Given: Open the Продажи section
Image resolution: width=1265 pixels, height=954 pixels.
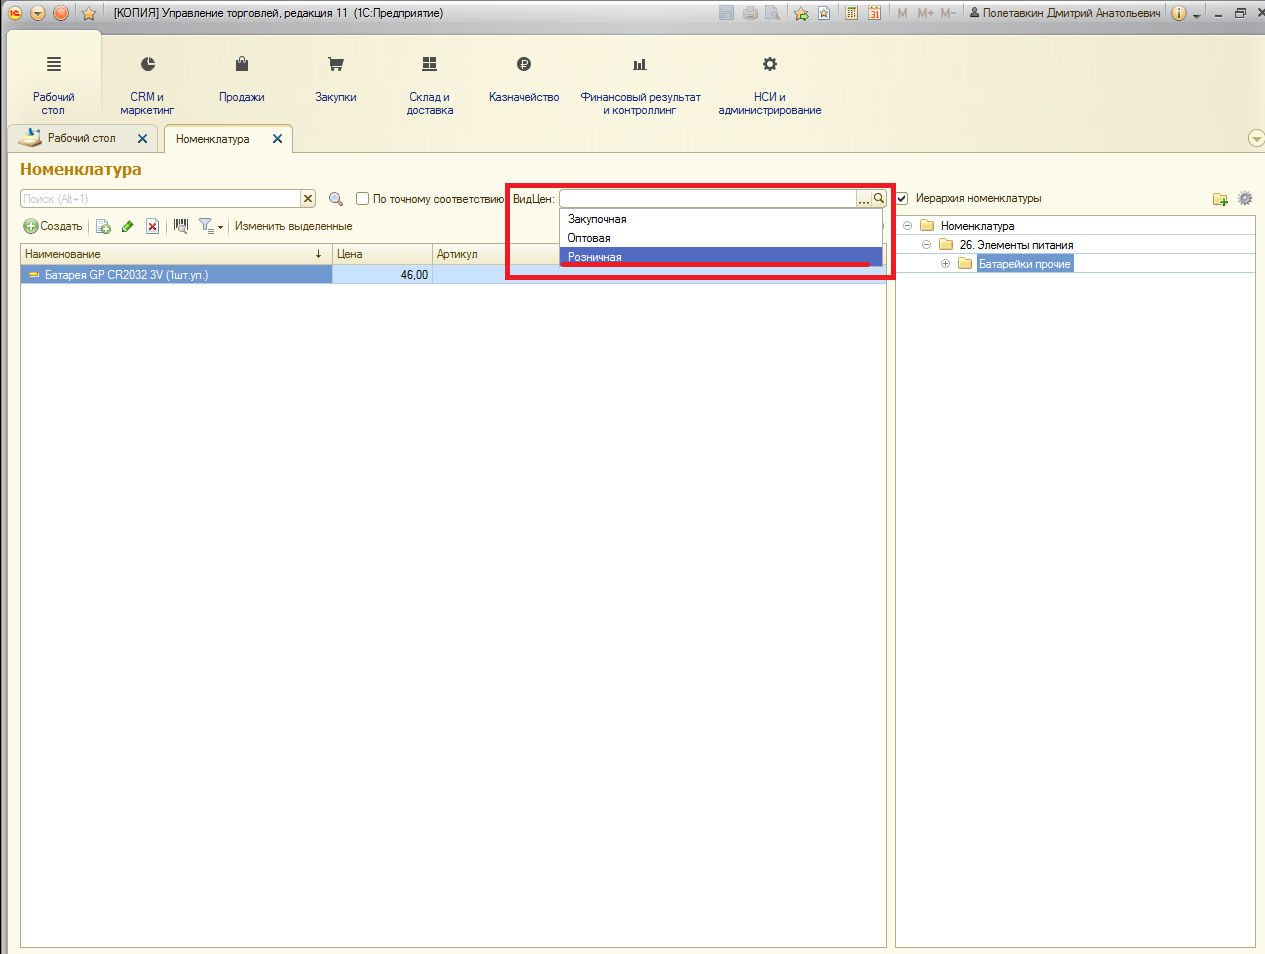Looking at the screenshot, I should [241, 79].
